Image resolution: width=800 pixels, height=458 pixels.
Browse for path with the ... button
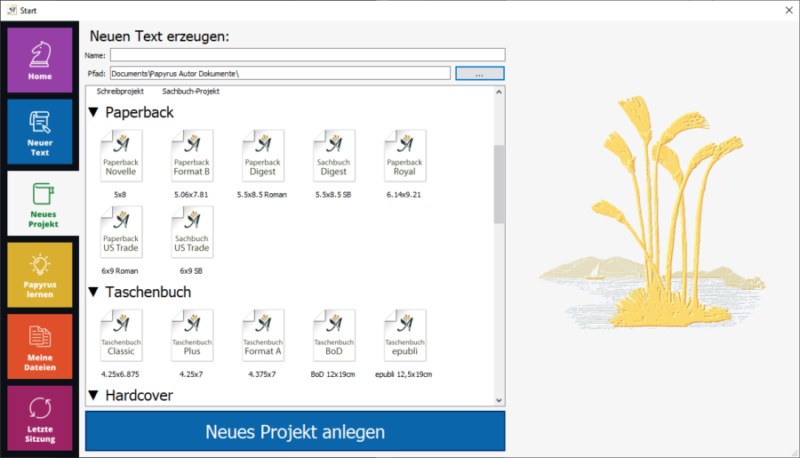pyautogui.click(x=480, y=73)
